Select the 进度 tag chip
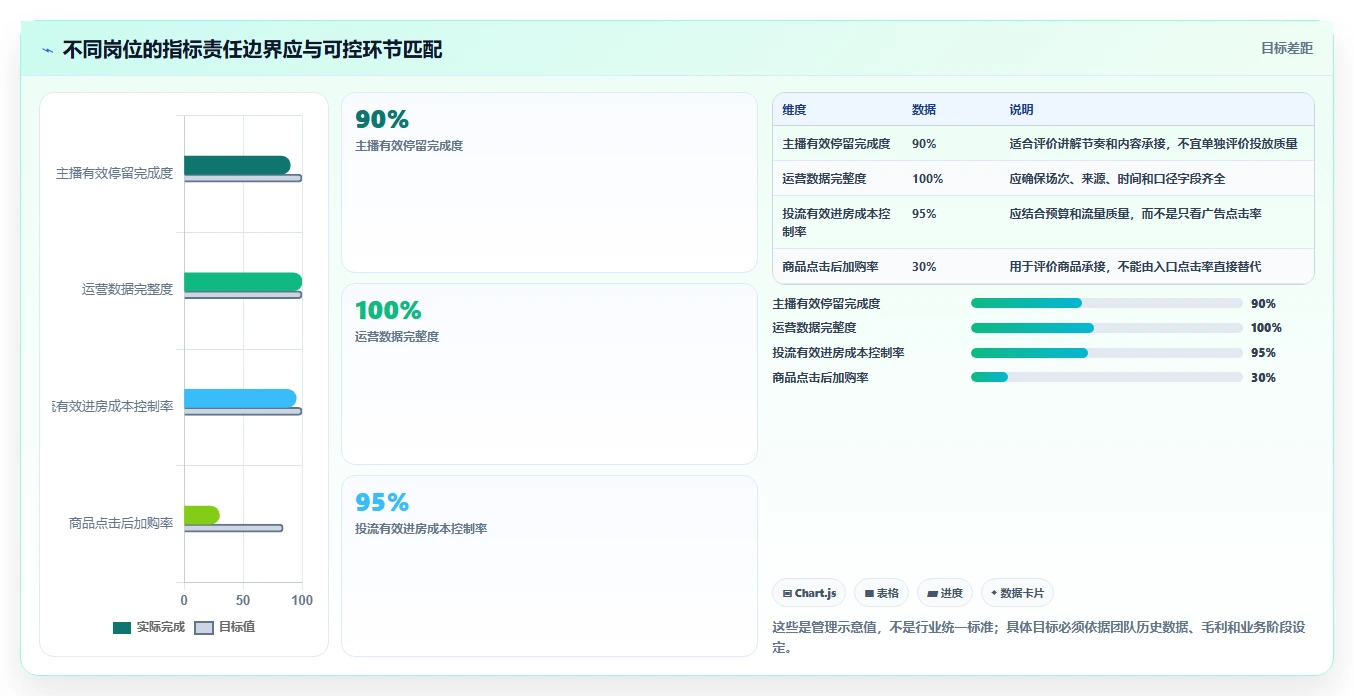 pos(945,593)
